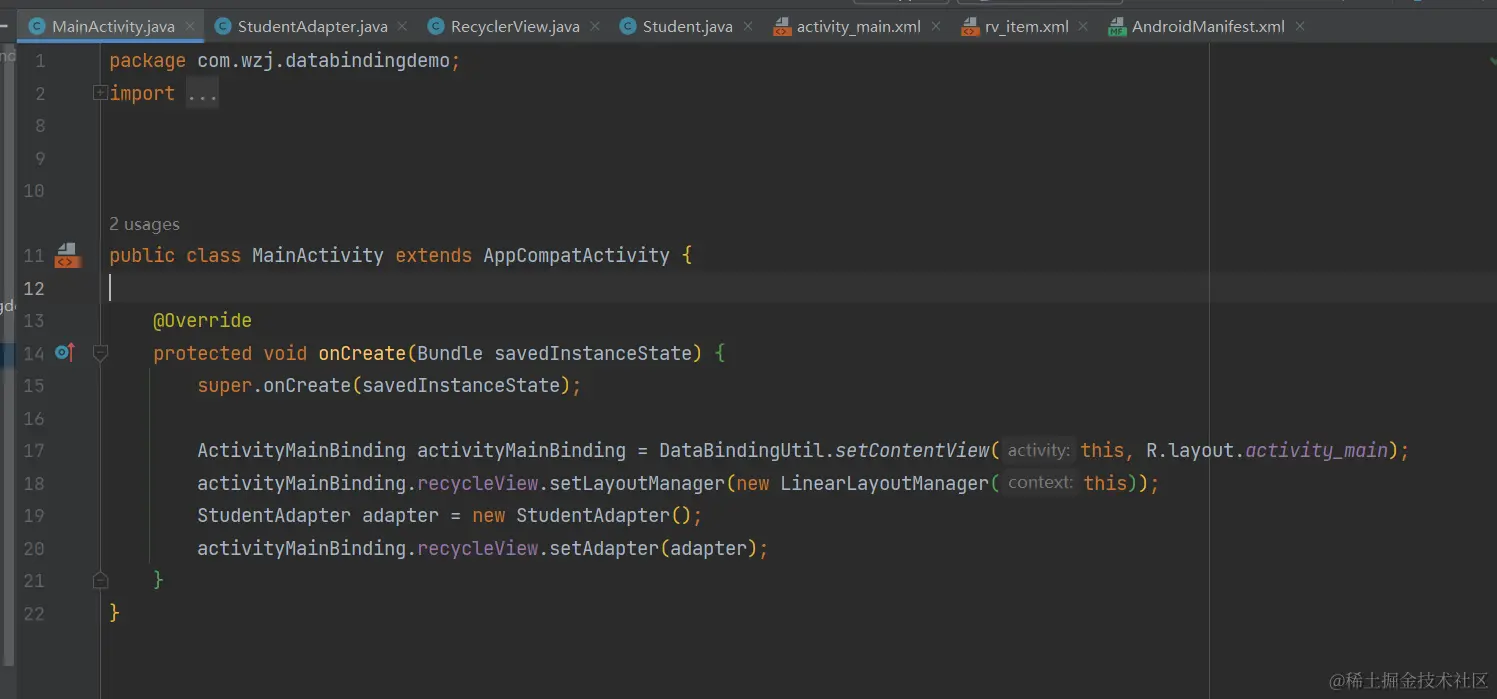The width and height of the screenshot is (1497, 699).
Task: Click the 'context:' parameter hint
Action: point(1040,483)
